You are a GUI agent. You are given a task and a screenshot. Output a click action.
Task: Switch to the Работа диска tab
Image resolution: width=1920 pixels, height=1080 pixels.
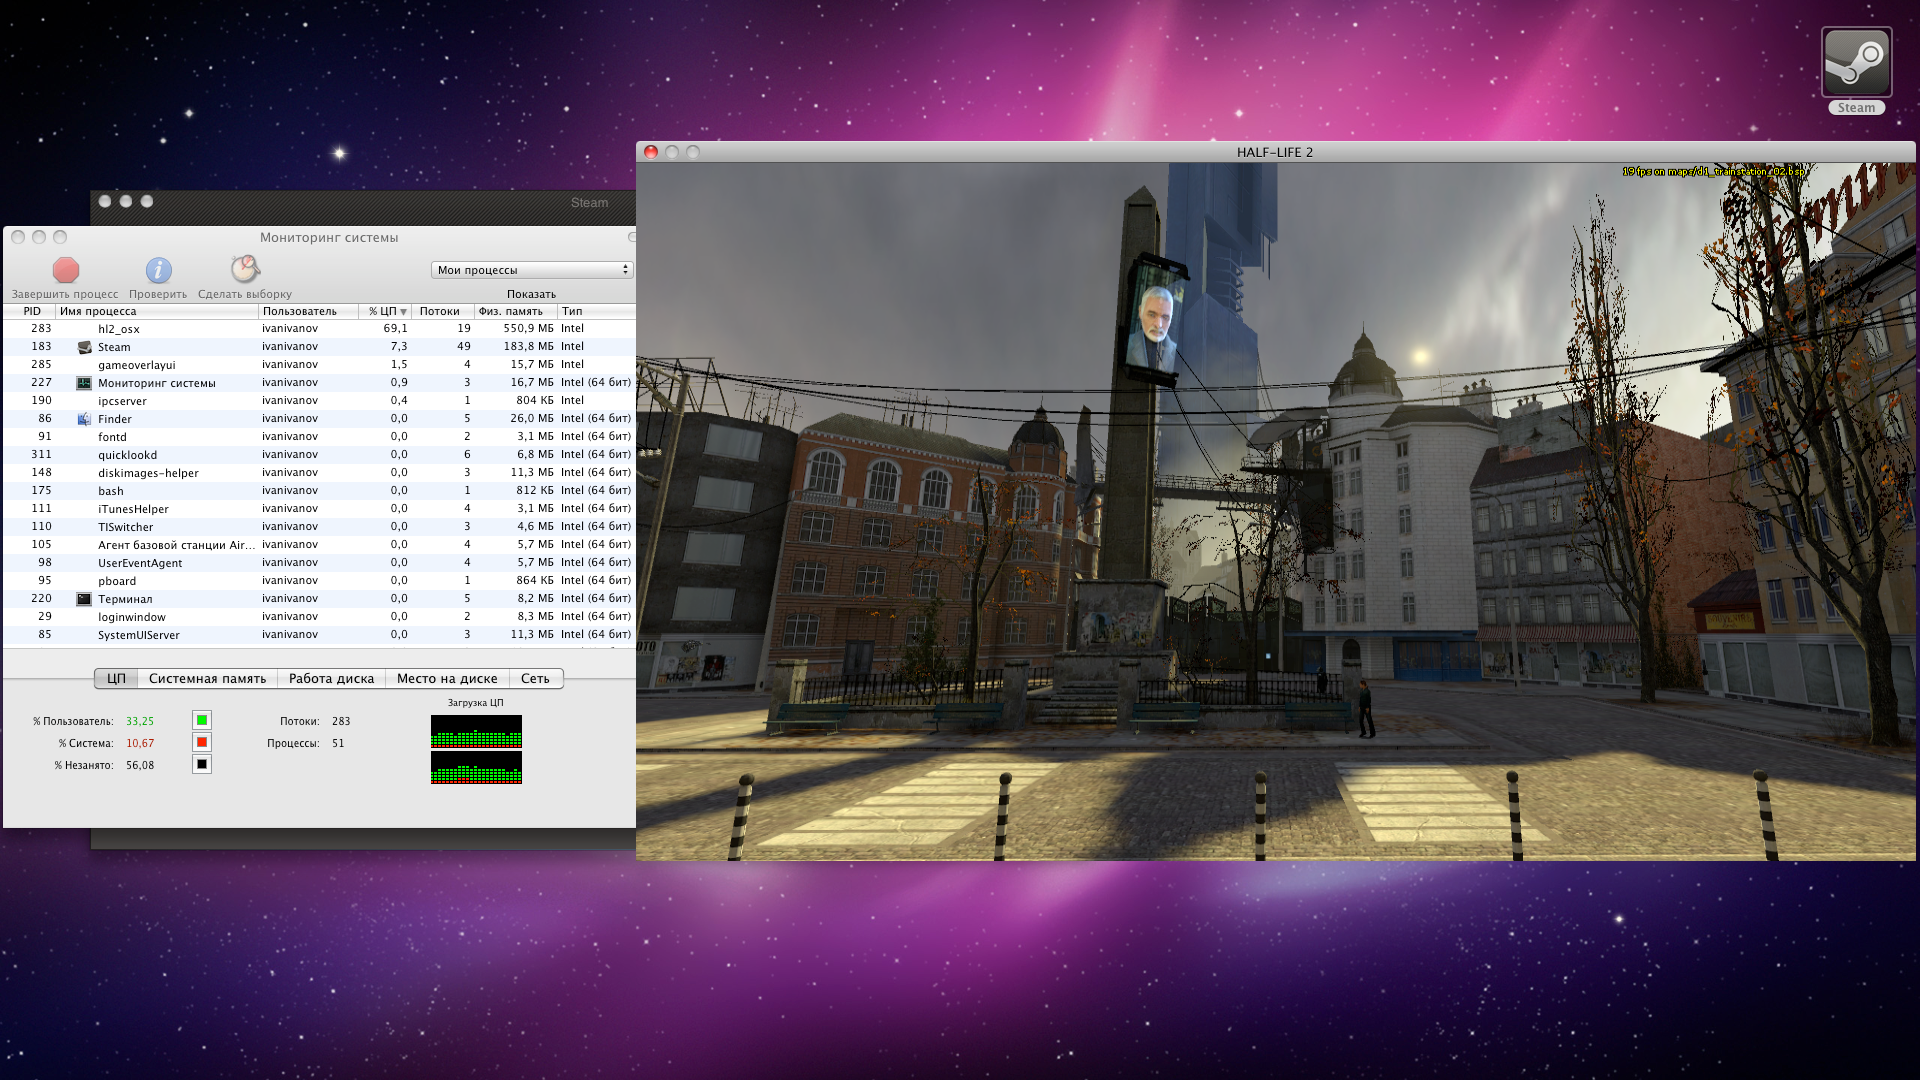tap(331, 678)
